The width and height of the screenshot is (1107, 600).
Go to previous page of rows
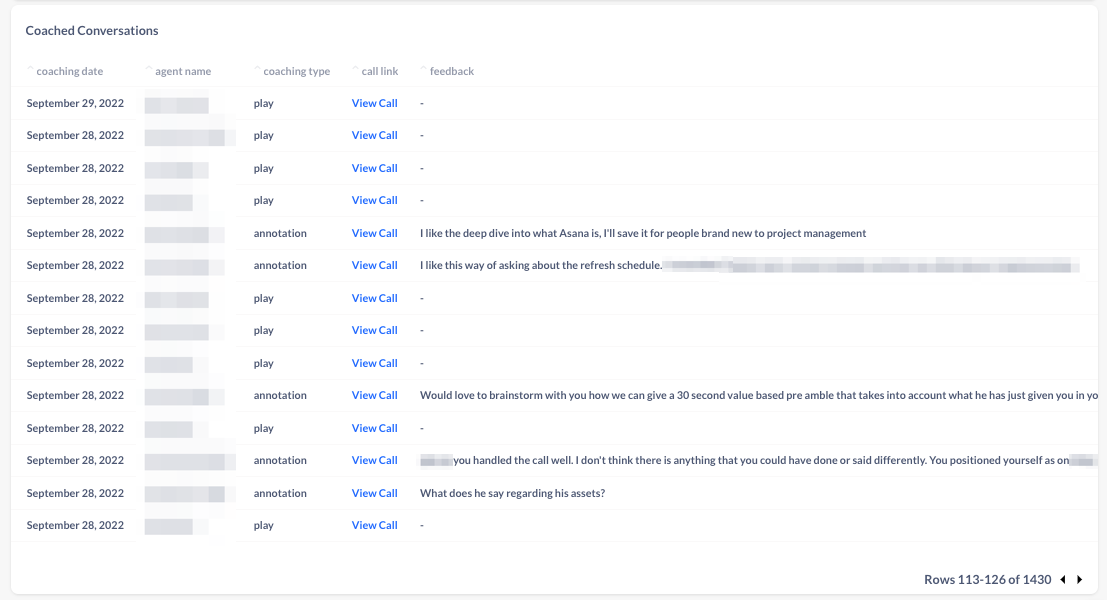pyautogui.click(x=1063, y=580)
